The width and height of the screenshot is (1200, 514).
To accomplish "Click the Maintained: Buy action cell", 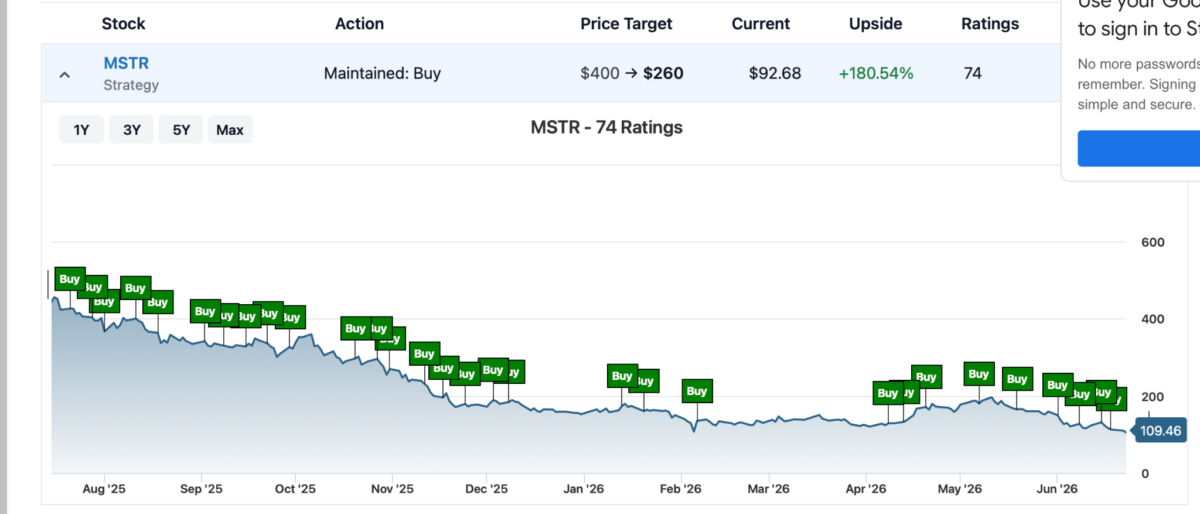I will click(x=382, y=73).
